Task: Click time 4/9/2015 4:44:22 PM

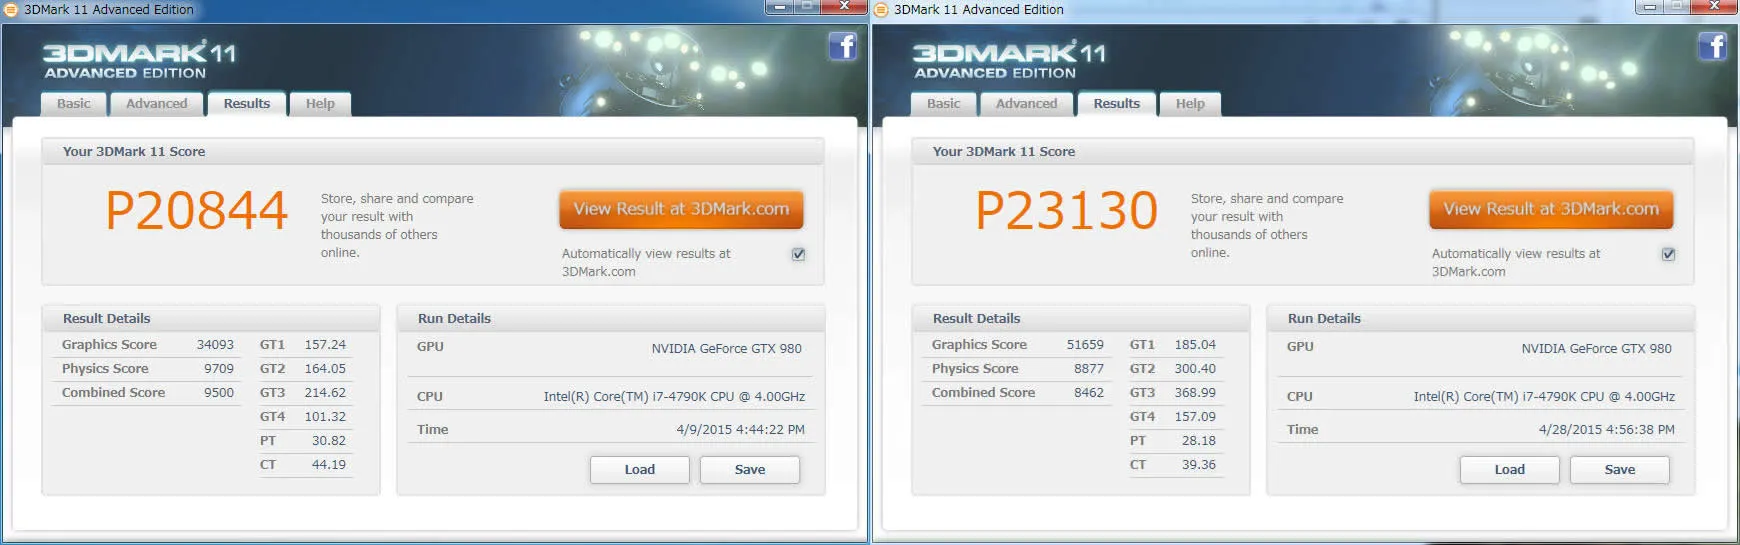Action: point(740,430)
